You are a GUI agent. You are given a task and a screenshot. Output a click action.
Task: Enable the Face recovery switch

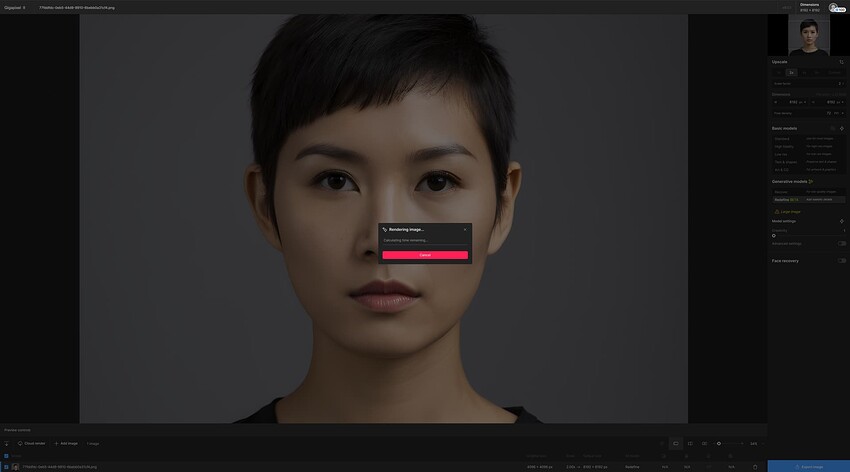842,261
